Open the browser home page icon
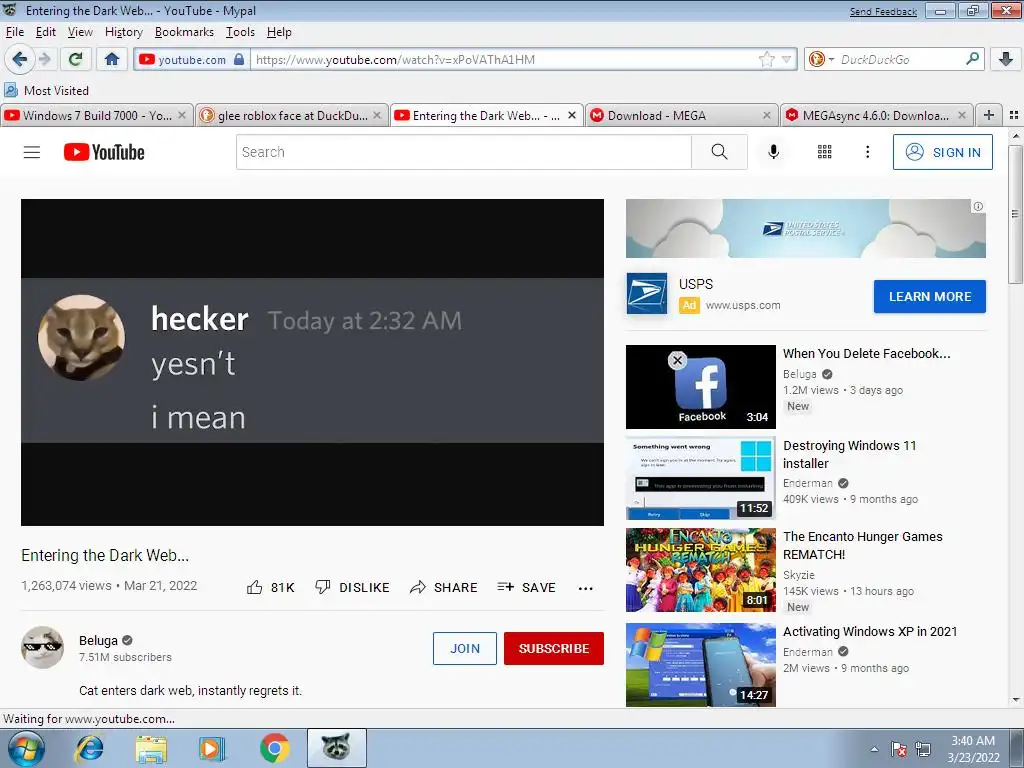 112,59
